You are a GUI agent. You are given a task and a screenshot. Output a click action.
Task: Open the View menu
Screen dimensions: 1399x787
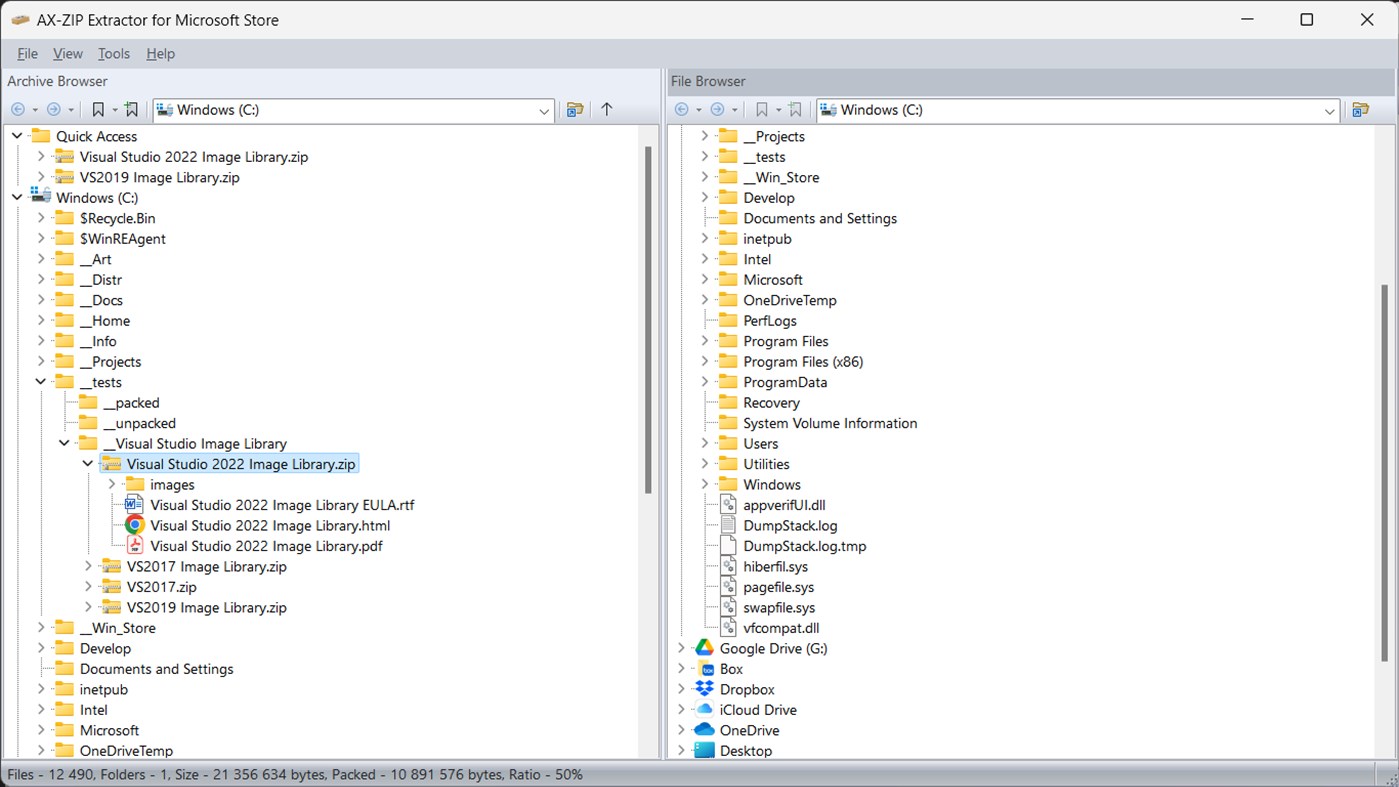[x=67, y=53]
